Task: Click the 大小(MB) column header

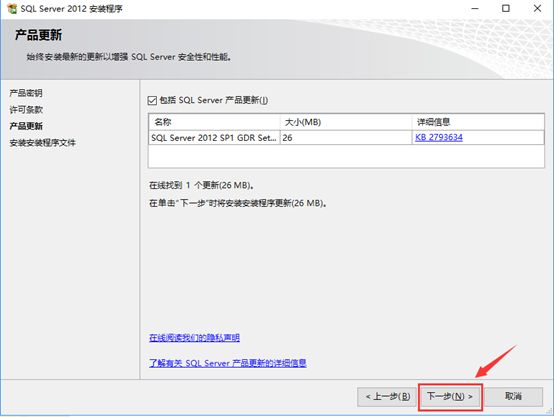Action: [346, 122]
